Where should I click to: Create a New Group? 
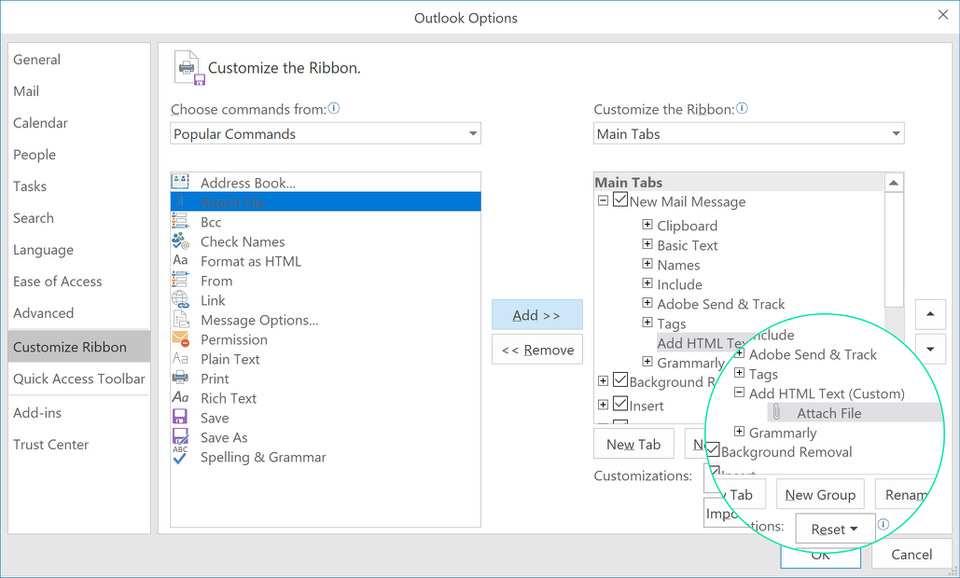pyautogui.click(x=820, y=494)
